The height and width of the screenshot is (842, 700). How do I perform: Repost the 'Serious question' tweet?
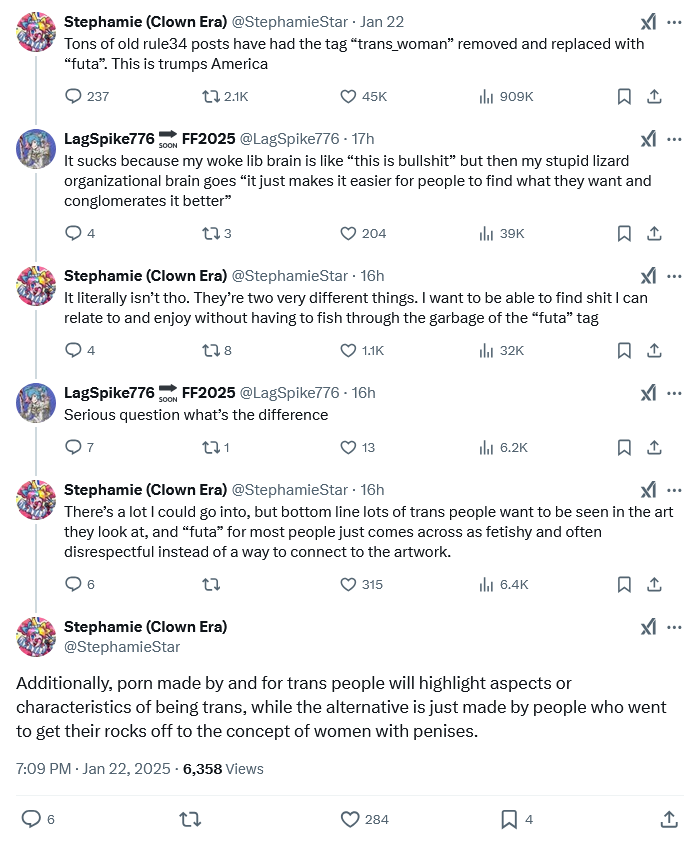[210, 448]
